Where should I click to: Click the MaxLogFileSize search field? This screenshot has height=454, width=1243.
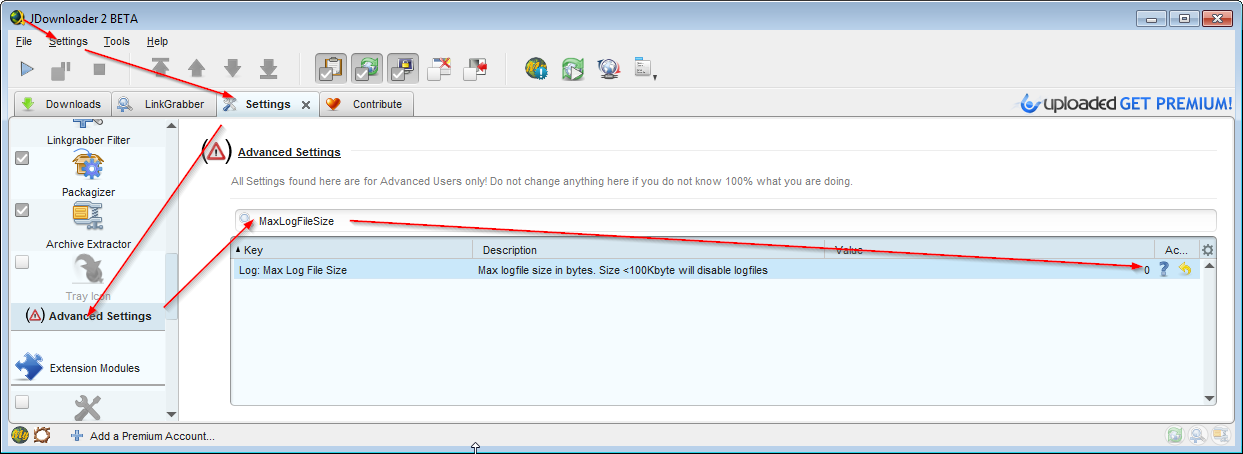724,221
